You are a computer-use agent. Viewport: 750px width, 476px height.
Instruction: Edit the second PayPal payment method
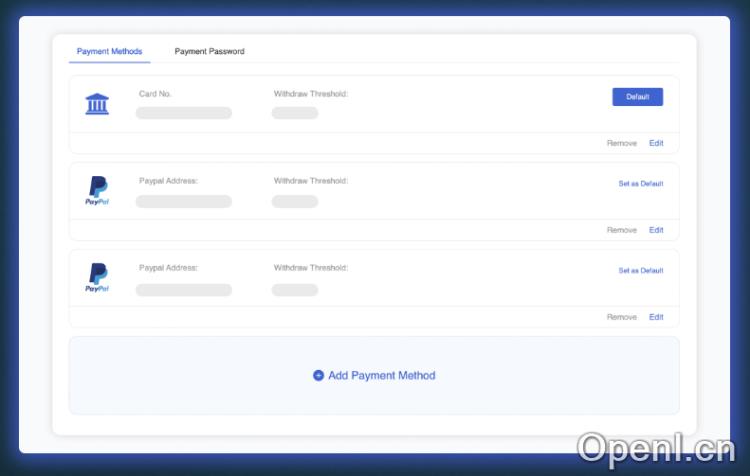(x=656, y=317)
